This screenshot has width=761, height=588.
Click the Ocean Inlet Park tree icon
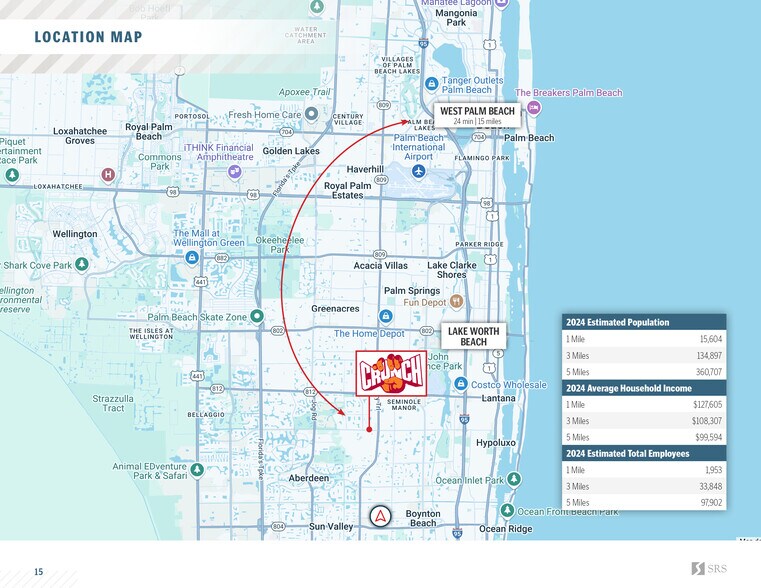pos(514,479)
